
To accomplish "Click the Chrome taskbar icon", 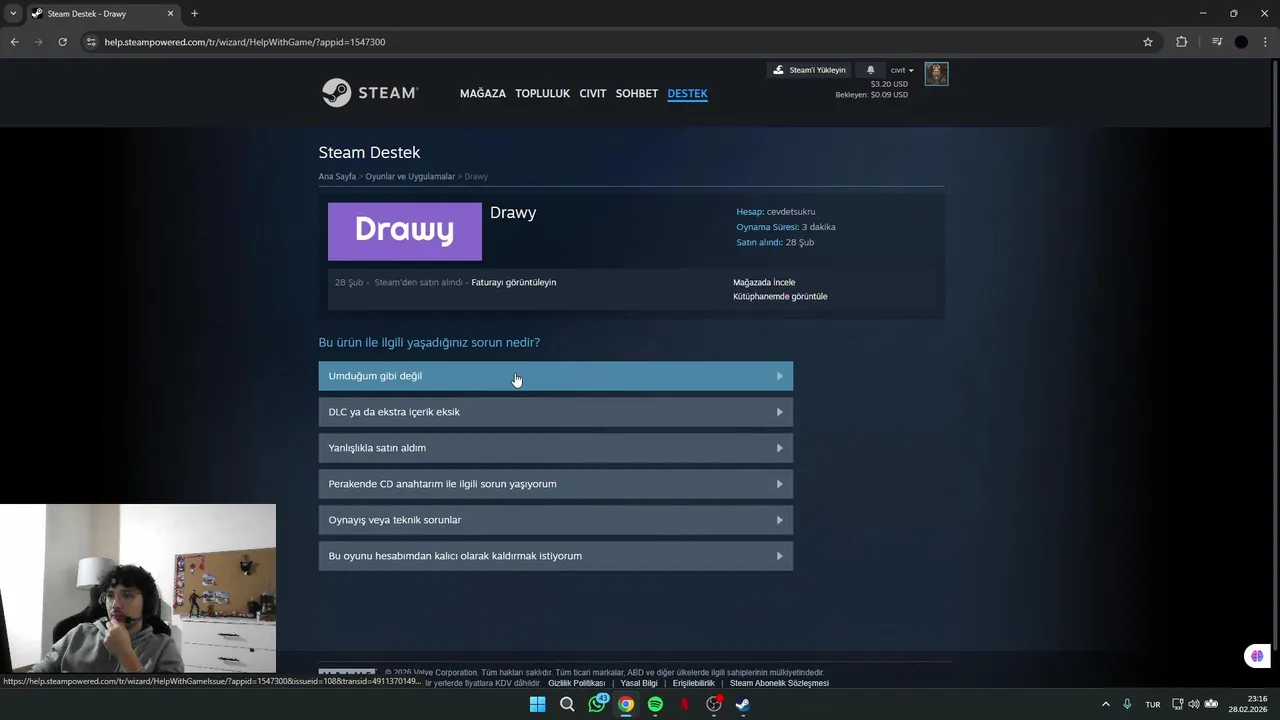I will 626,704.
